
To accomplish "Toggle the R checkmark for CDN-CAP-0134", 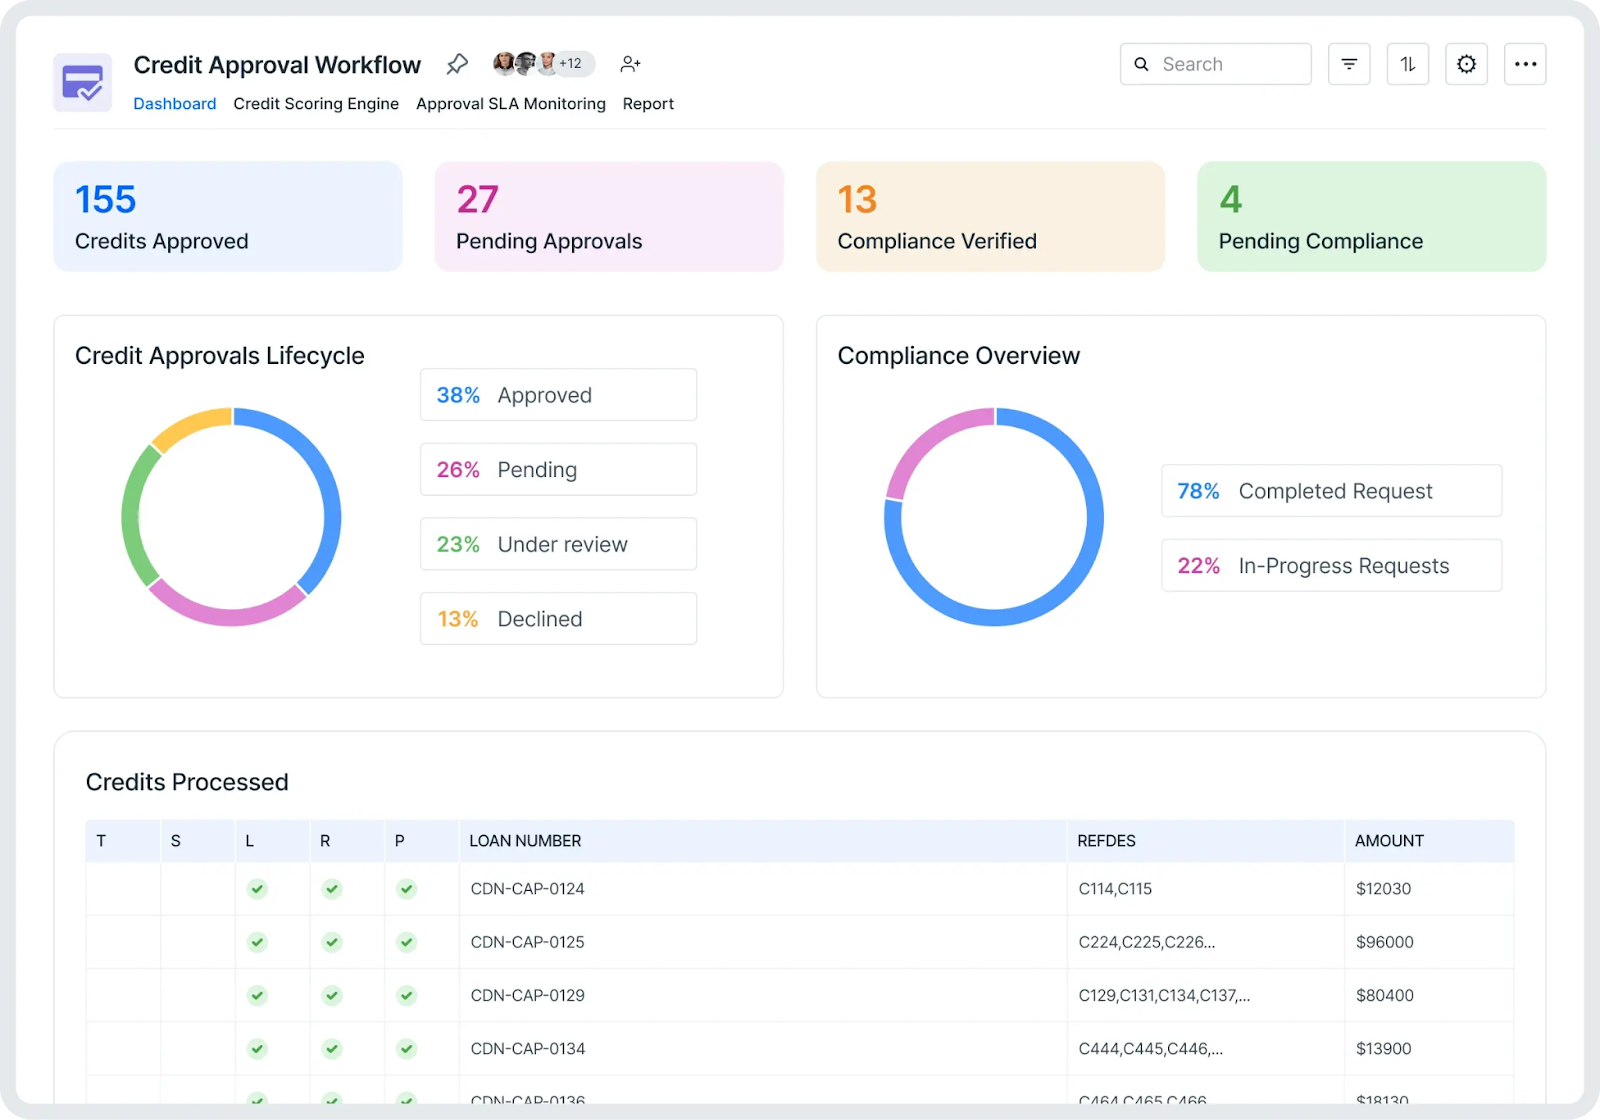I will pos(331,1048).
